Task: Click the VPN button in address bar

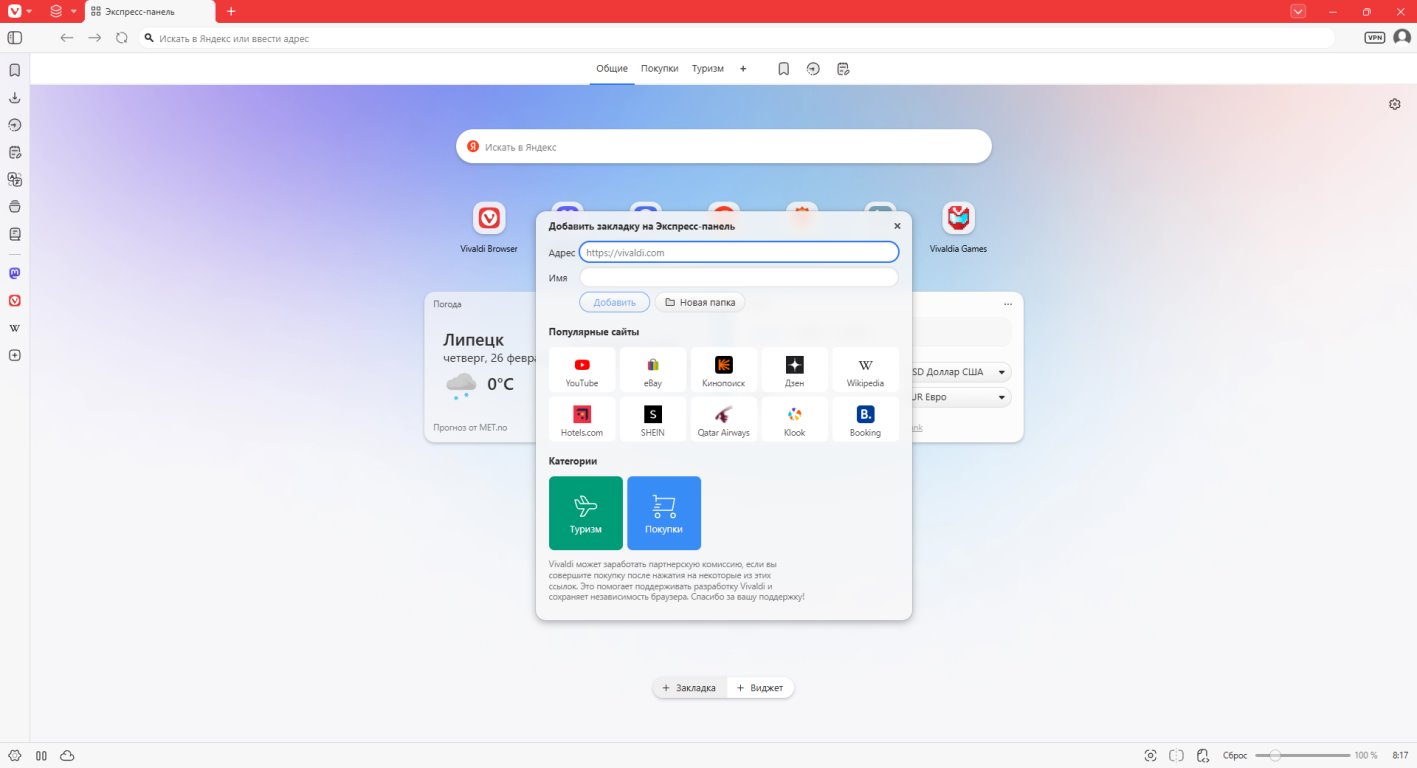Action: [x=1375, y=38]
